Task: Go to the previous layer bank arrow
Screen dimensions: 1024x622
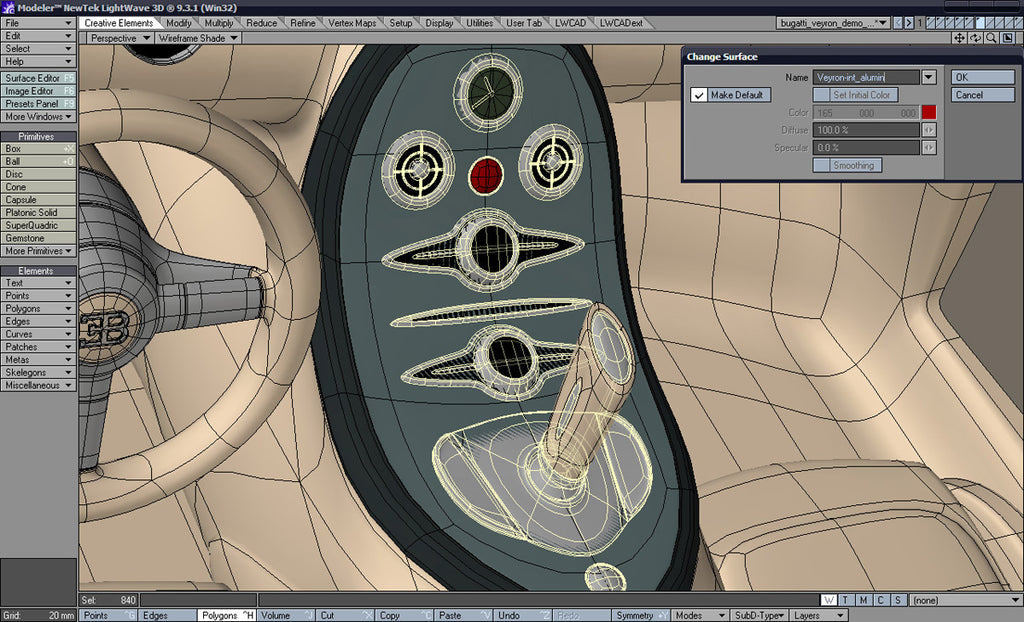Action: click(x=896, y=23)
